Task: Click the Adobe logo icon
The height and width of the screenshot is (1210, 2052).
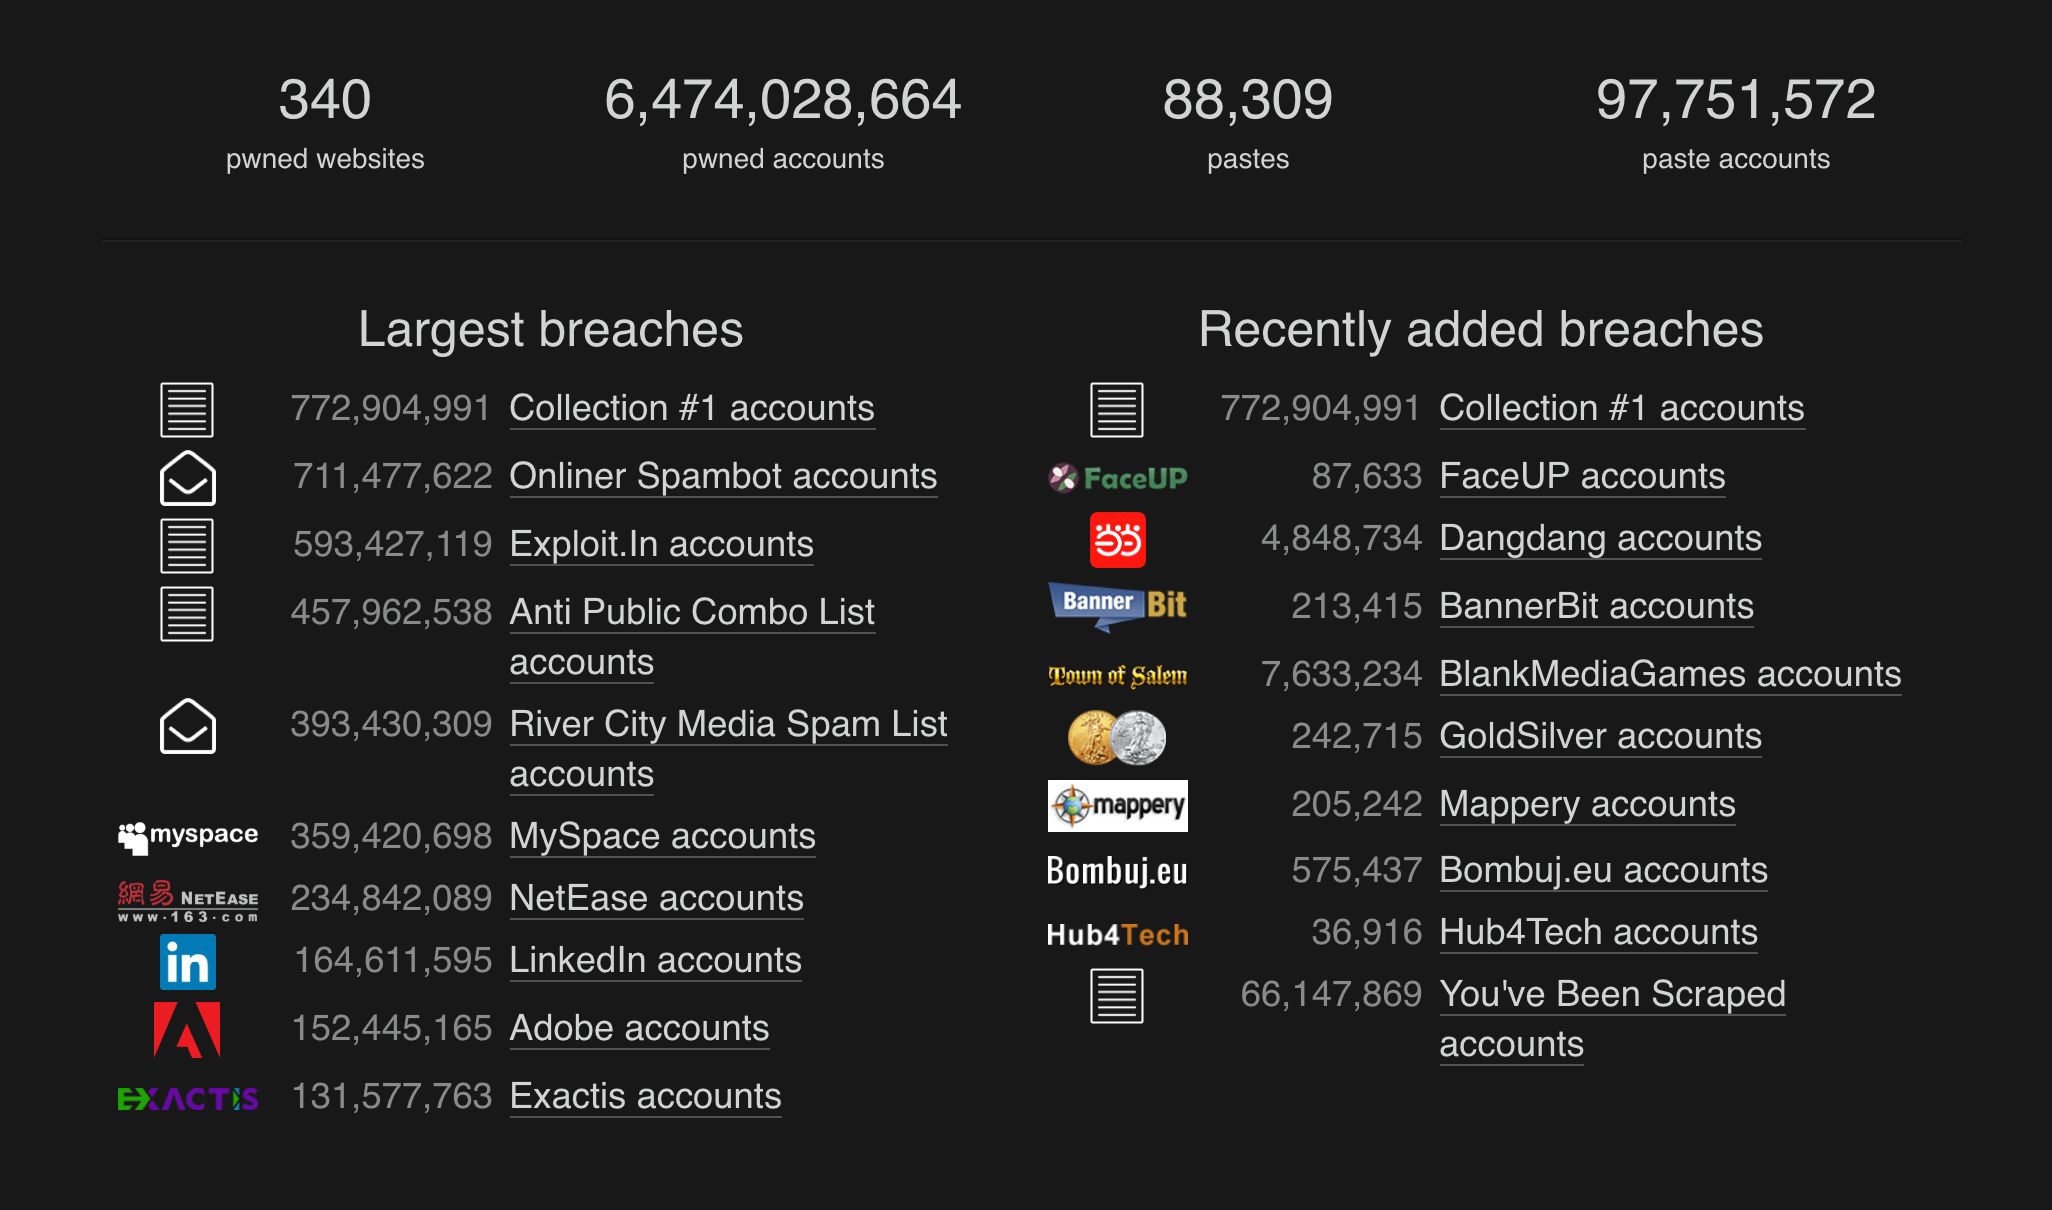Action: pos(187,1030)
